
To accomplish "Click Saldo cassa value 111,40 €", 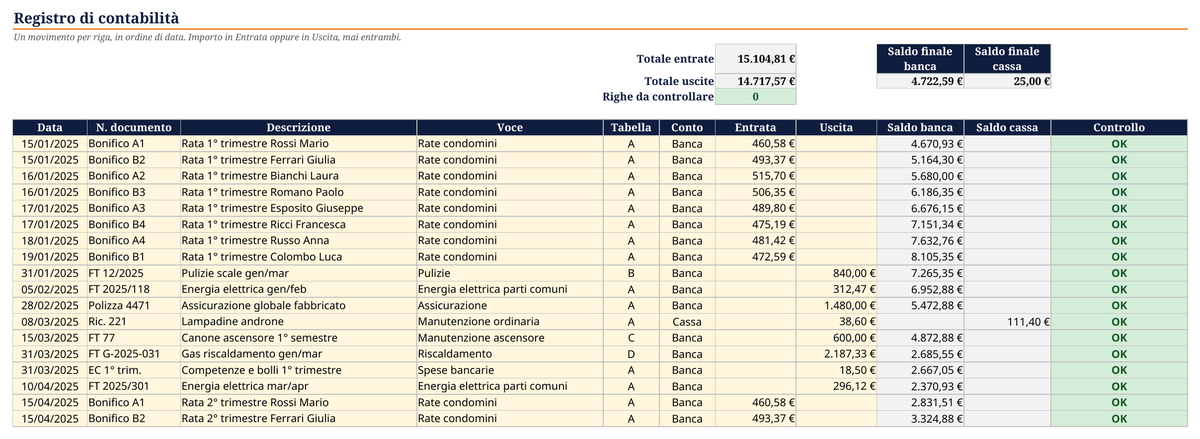I will coord(1008,322).
